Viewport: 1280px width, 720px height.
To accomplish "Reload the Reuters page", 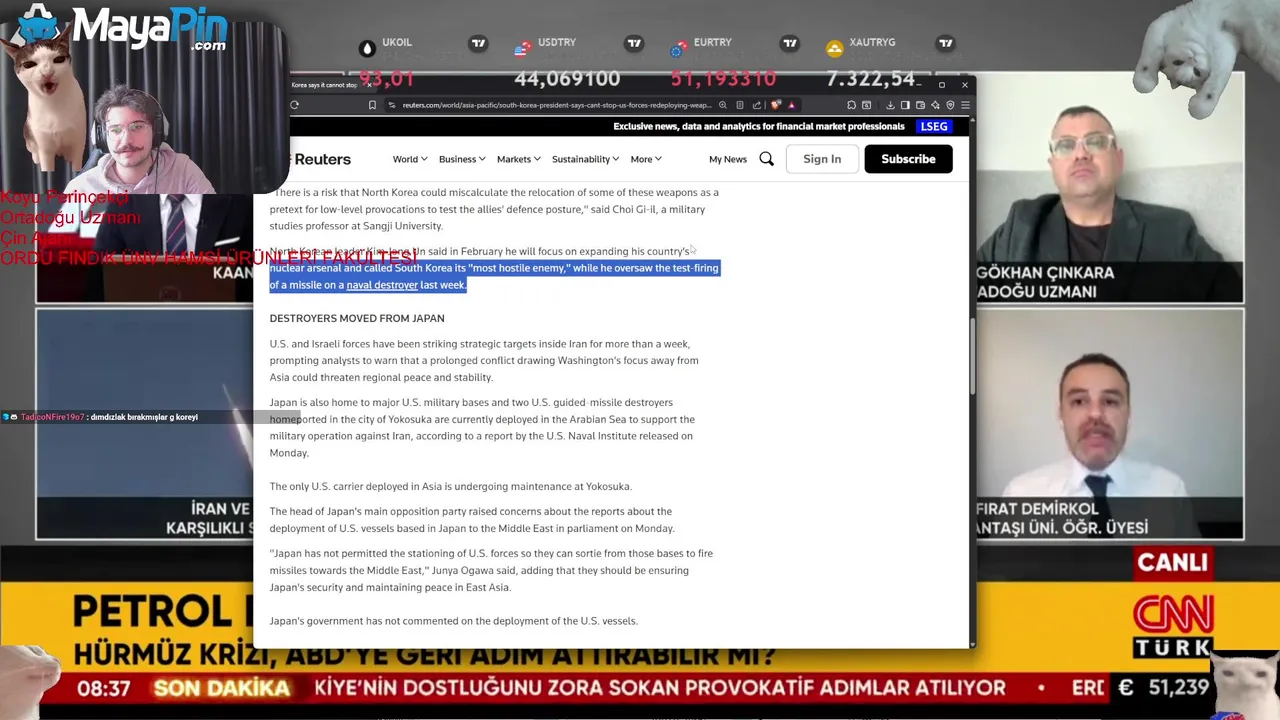I will click(x=294, y=105).
